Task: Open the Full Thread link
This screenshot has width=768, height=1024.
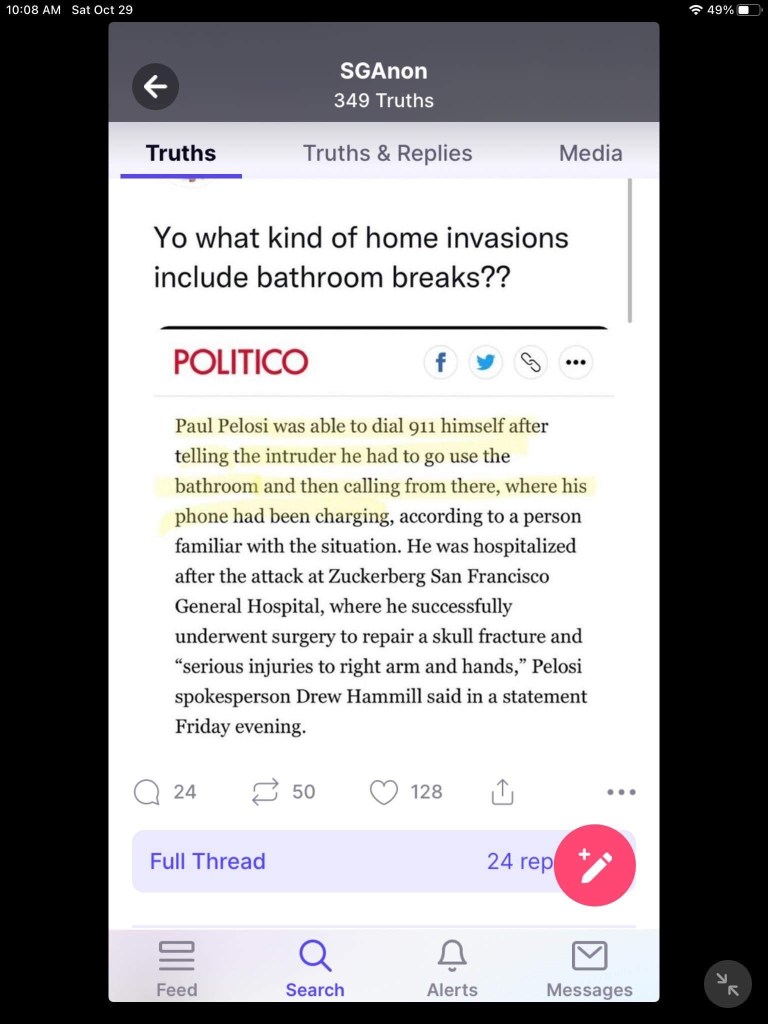Action: pyautogui.click(x=208, y=861)
